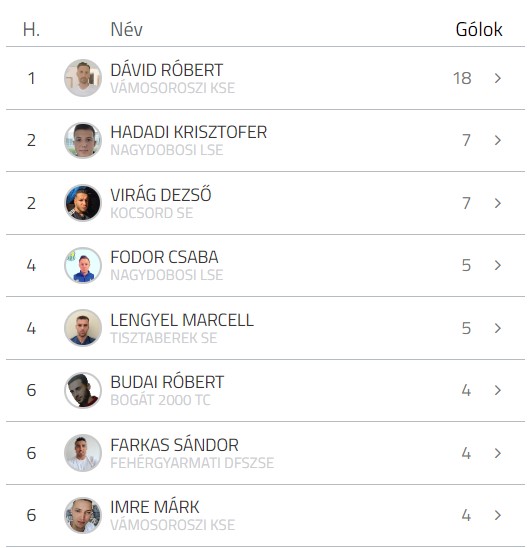Viewport: 531px width, 548px height.
Task: Click Imre Márk's round avatar
Action: coord(83,515)
